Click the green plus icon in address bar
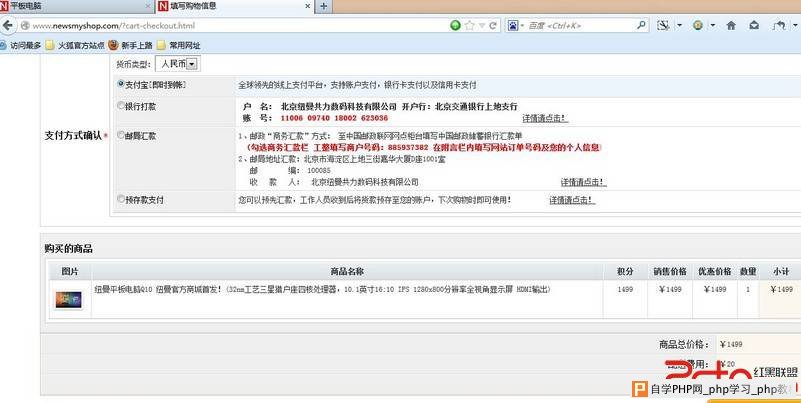Image resolution: width=801 pixels, height=403 pixels. click(455, 25)
